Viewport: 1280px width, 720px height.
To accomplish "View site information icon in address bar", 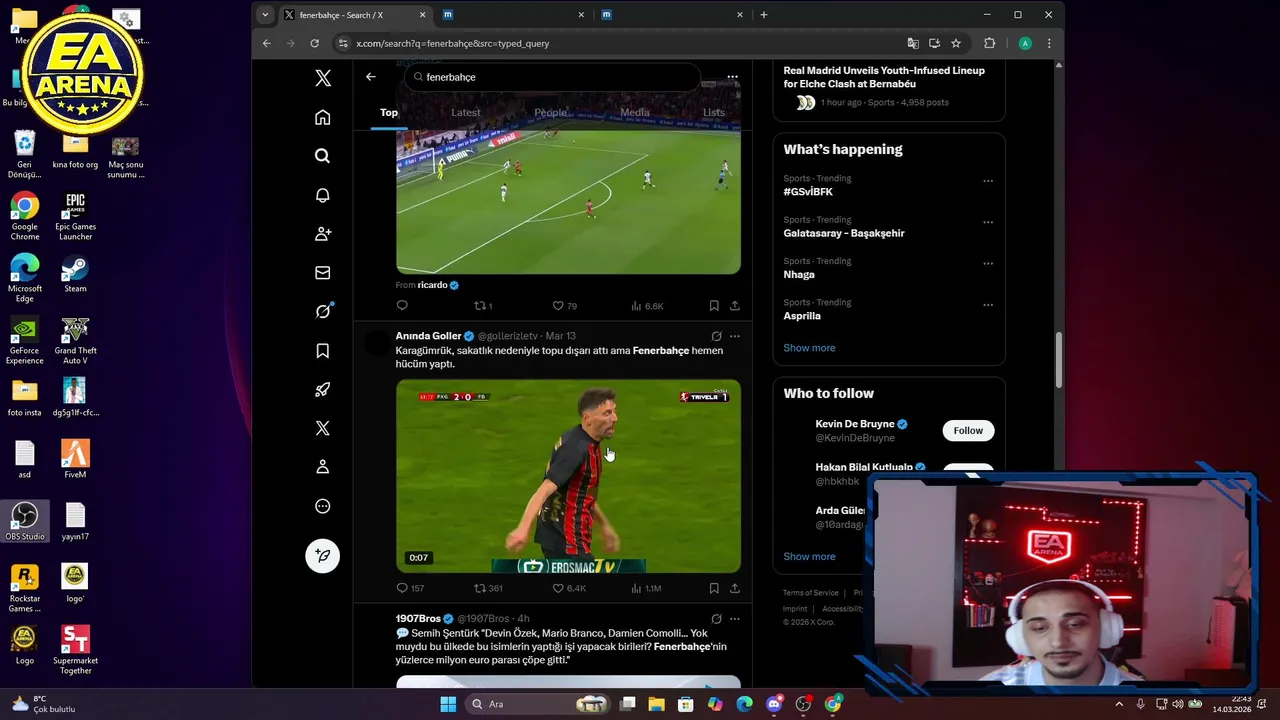I will tap(343, 43).
